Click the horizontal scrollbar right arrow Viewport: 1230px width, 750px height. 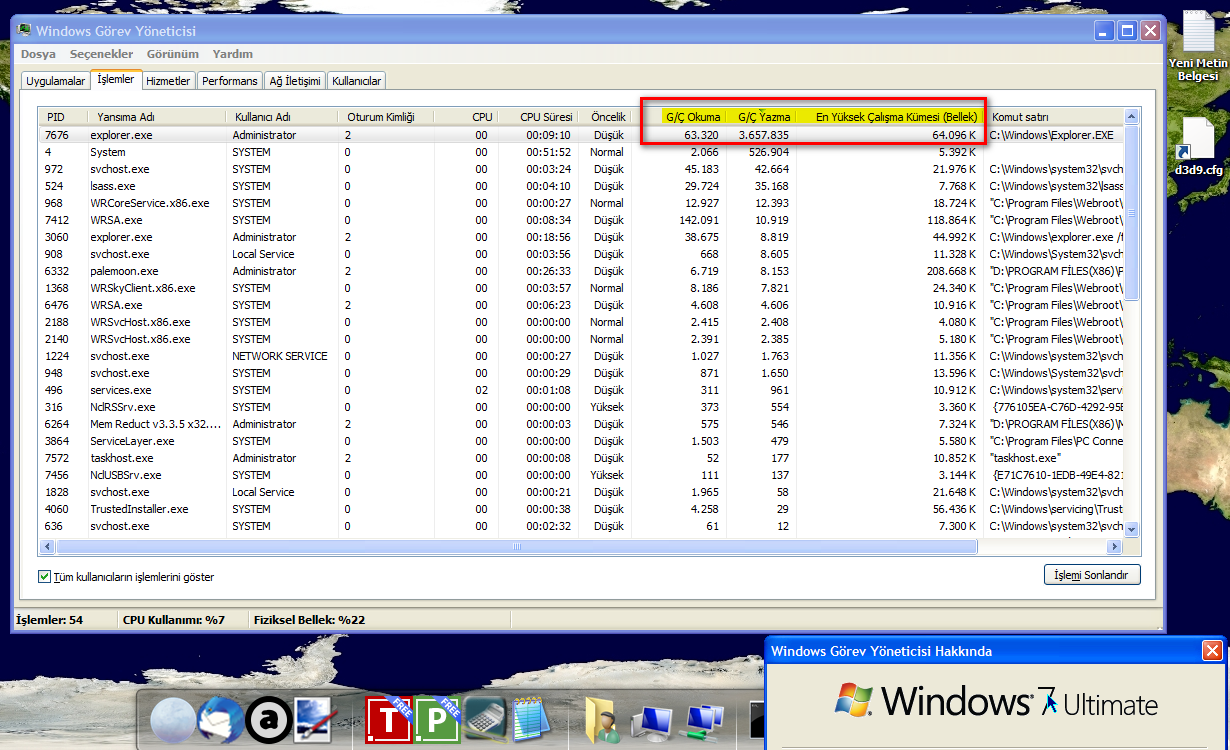click(x=1114, y=547)
